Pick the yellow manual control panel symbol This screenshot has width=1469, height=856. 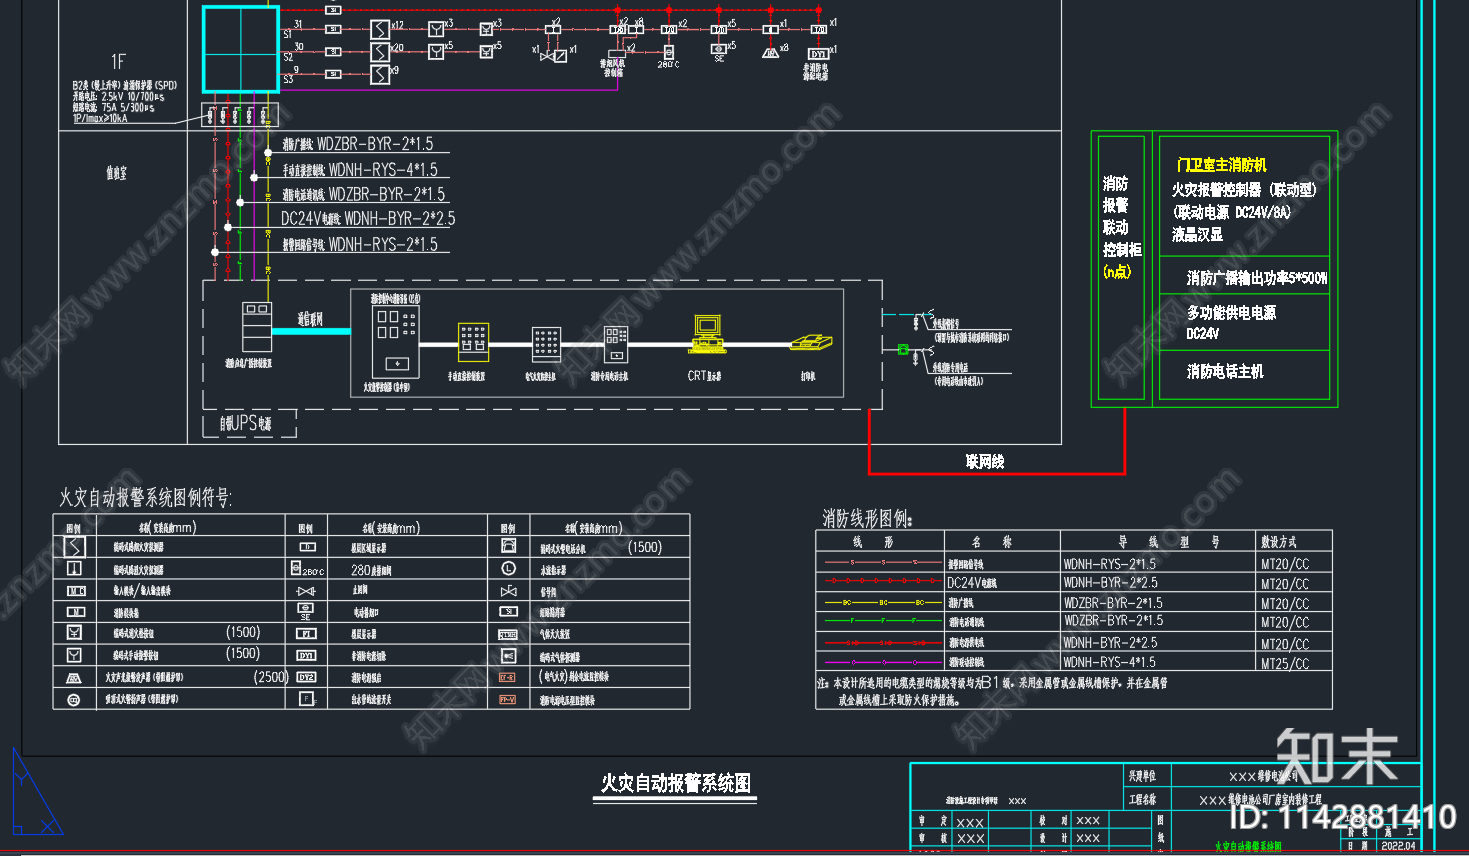pos(473,342)
